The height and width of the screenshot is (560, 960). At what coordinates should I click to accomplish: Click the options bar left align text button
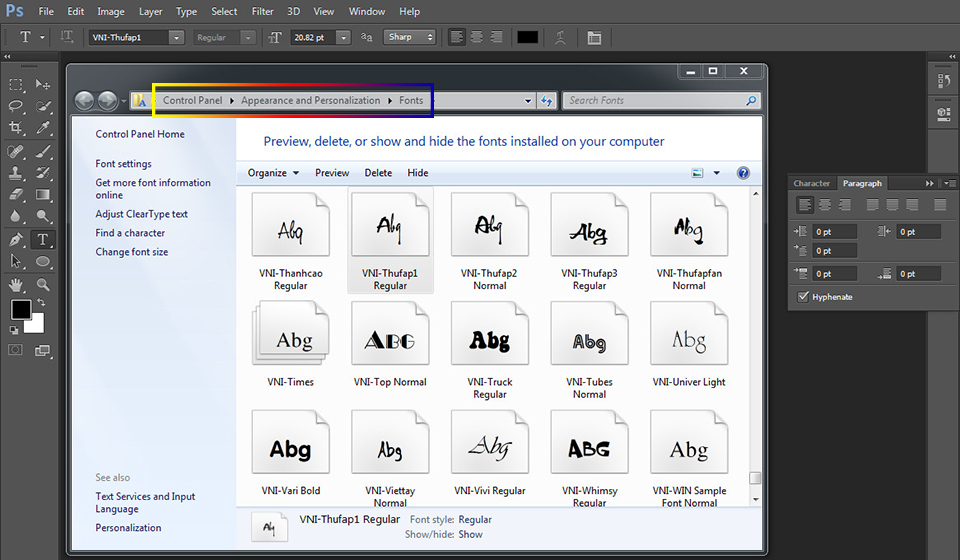(x=457, y=37)
